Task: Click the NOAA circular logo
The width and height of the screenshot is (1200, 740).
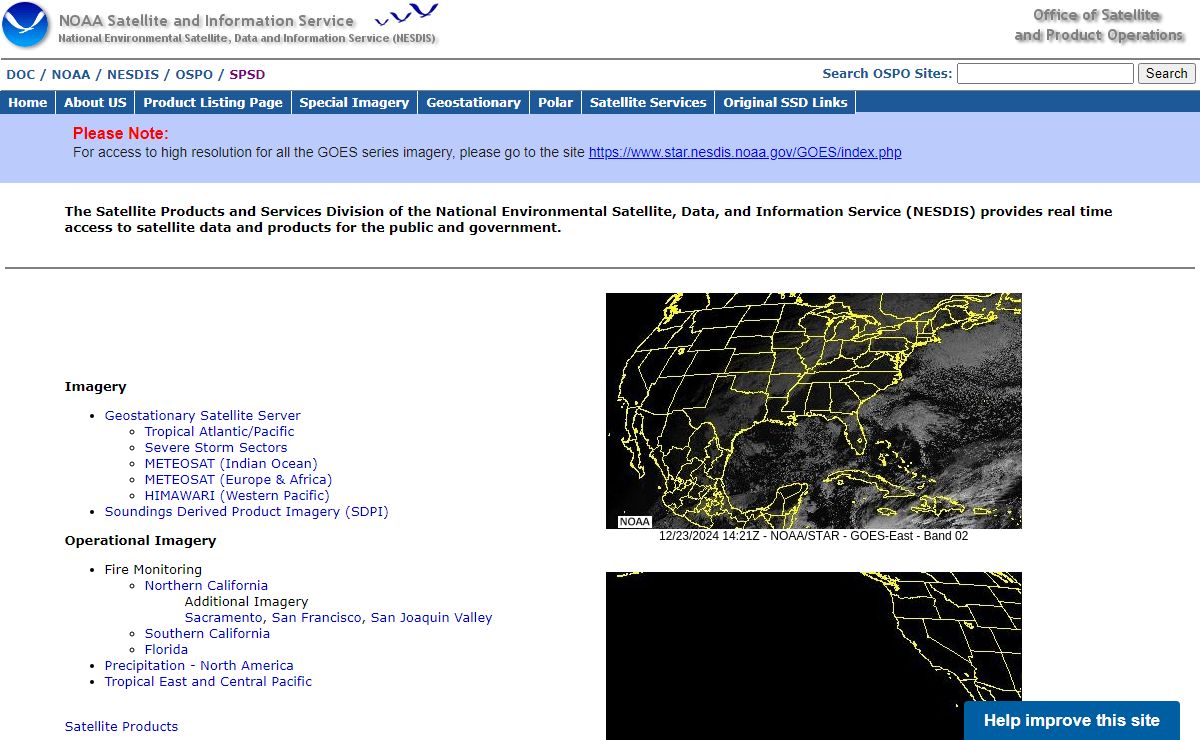Action: [x=25, y=25]
